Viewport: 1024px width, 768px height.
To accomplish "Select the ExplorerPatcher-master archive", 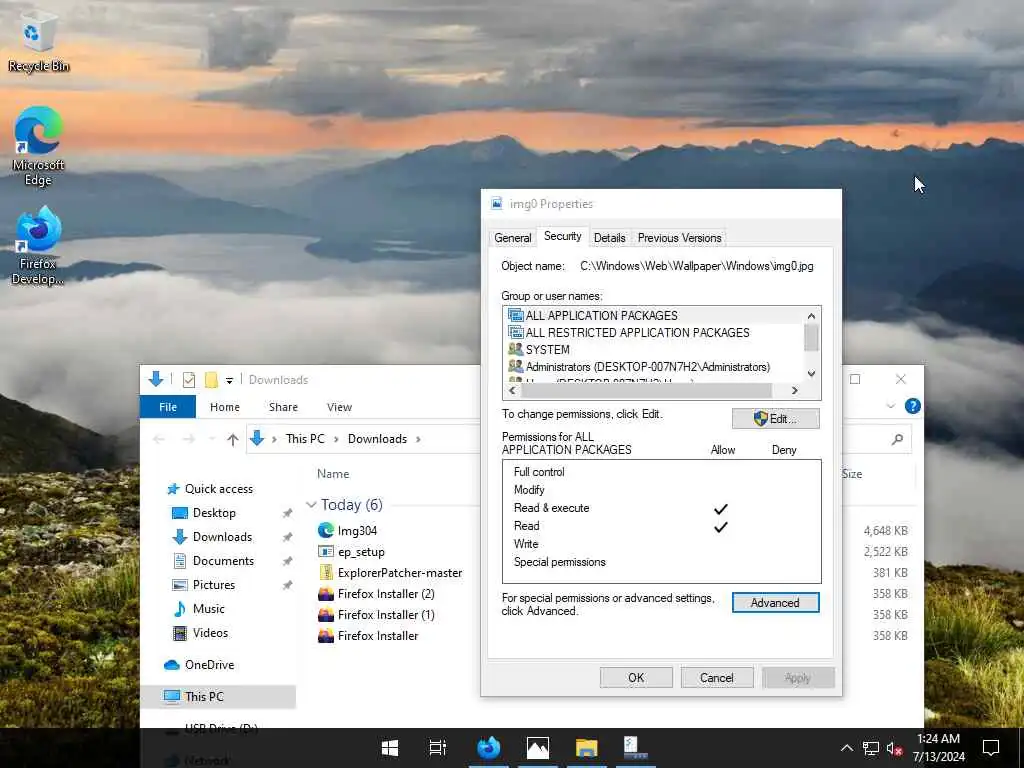I will pos(399,573).
